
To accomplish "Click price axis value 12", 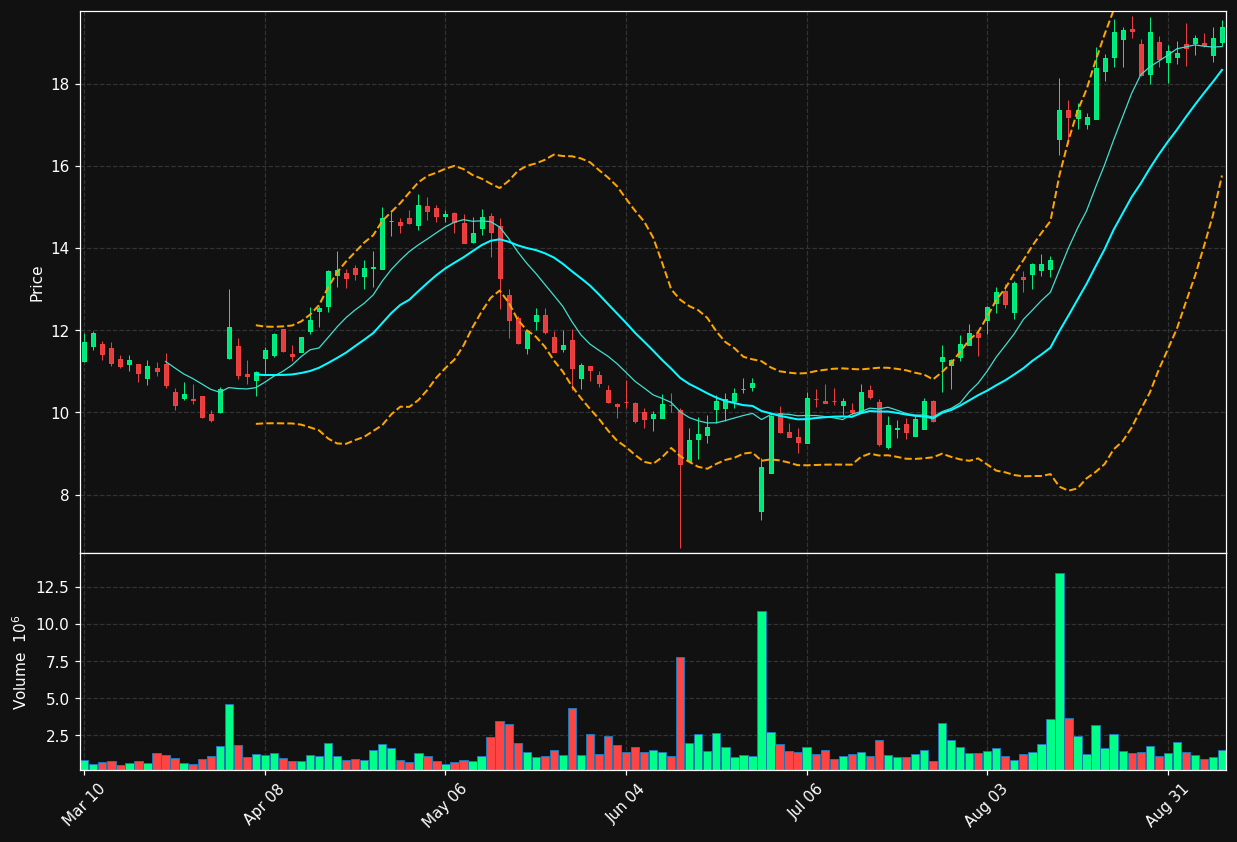I will (62, 331).
